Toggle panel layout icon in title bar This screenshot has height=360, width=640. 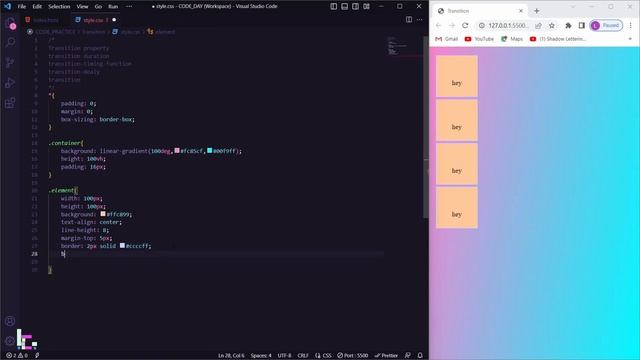(344, 6)
